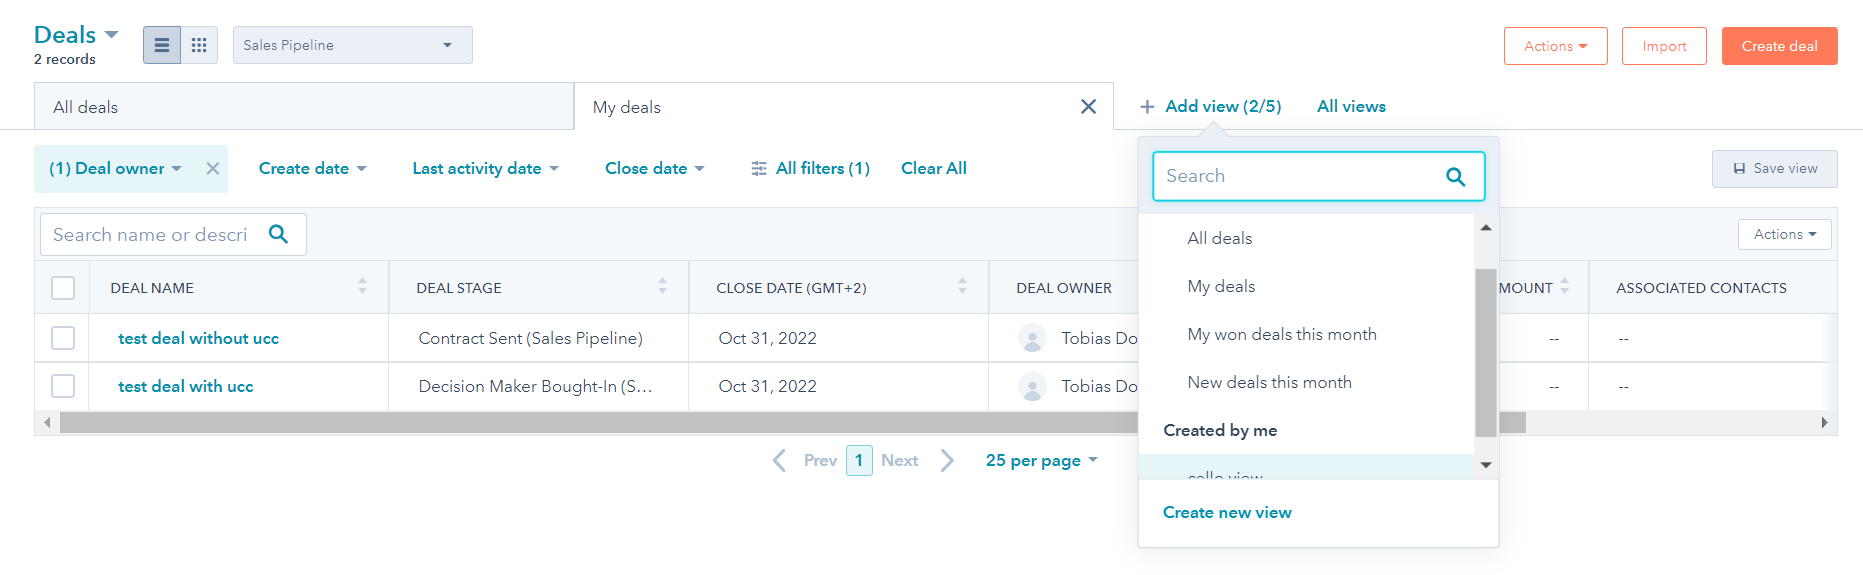This screenshot has height=575, width=1863.
Task: Focus the views Search field
Action: click(1318, 176)
